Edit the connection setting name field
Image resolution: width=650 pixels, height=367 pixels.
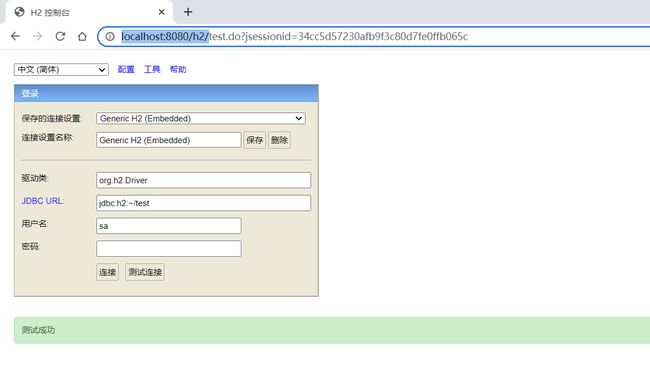click(169, 140)
